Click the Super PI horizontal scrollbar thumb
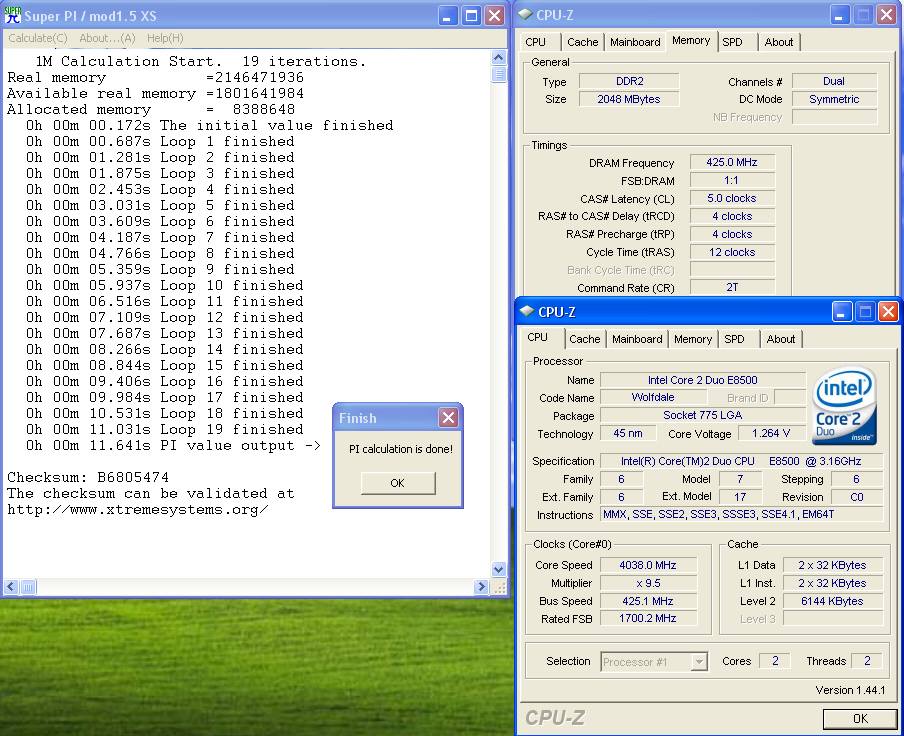The width and height of the screenshot is (904, 736). coord(28,587)
